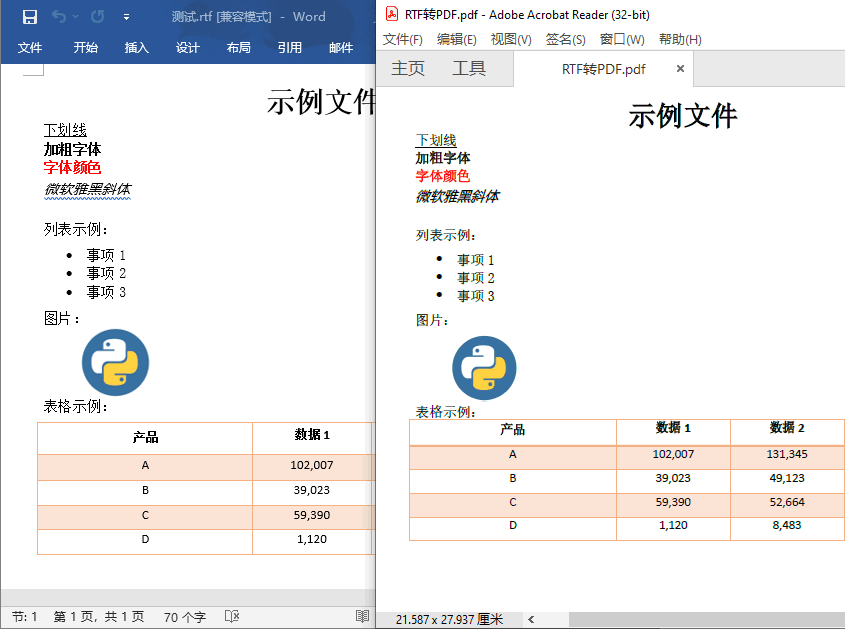Open the 文件 tab in Word
The width and height of the screenshot is (845, 629).
point(30,48)
